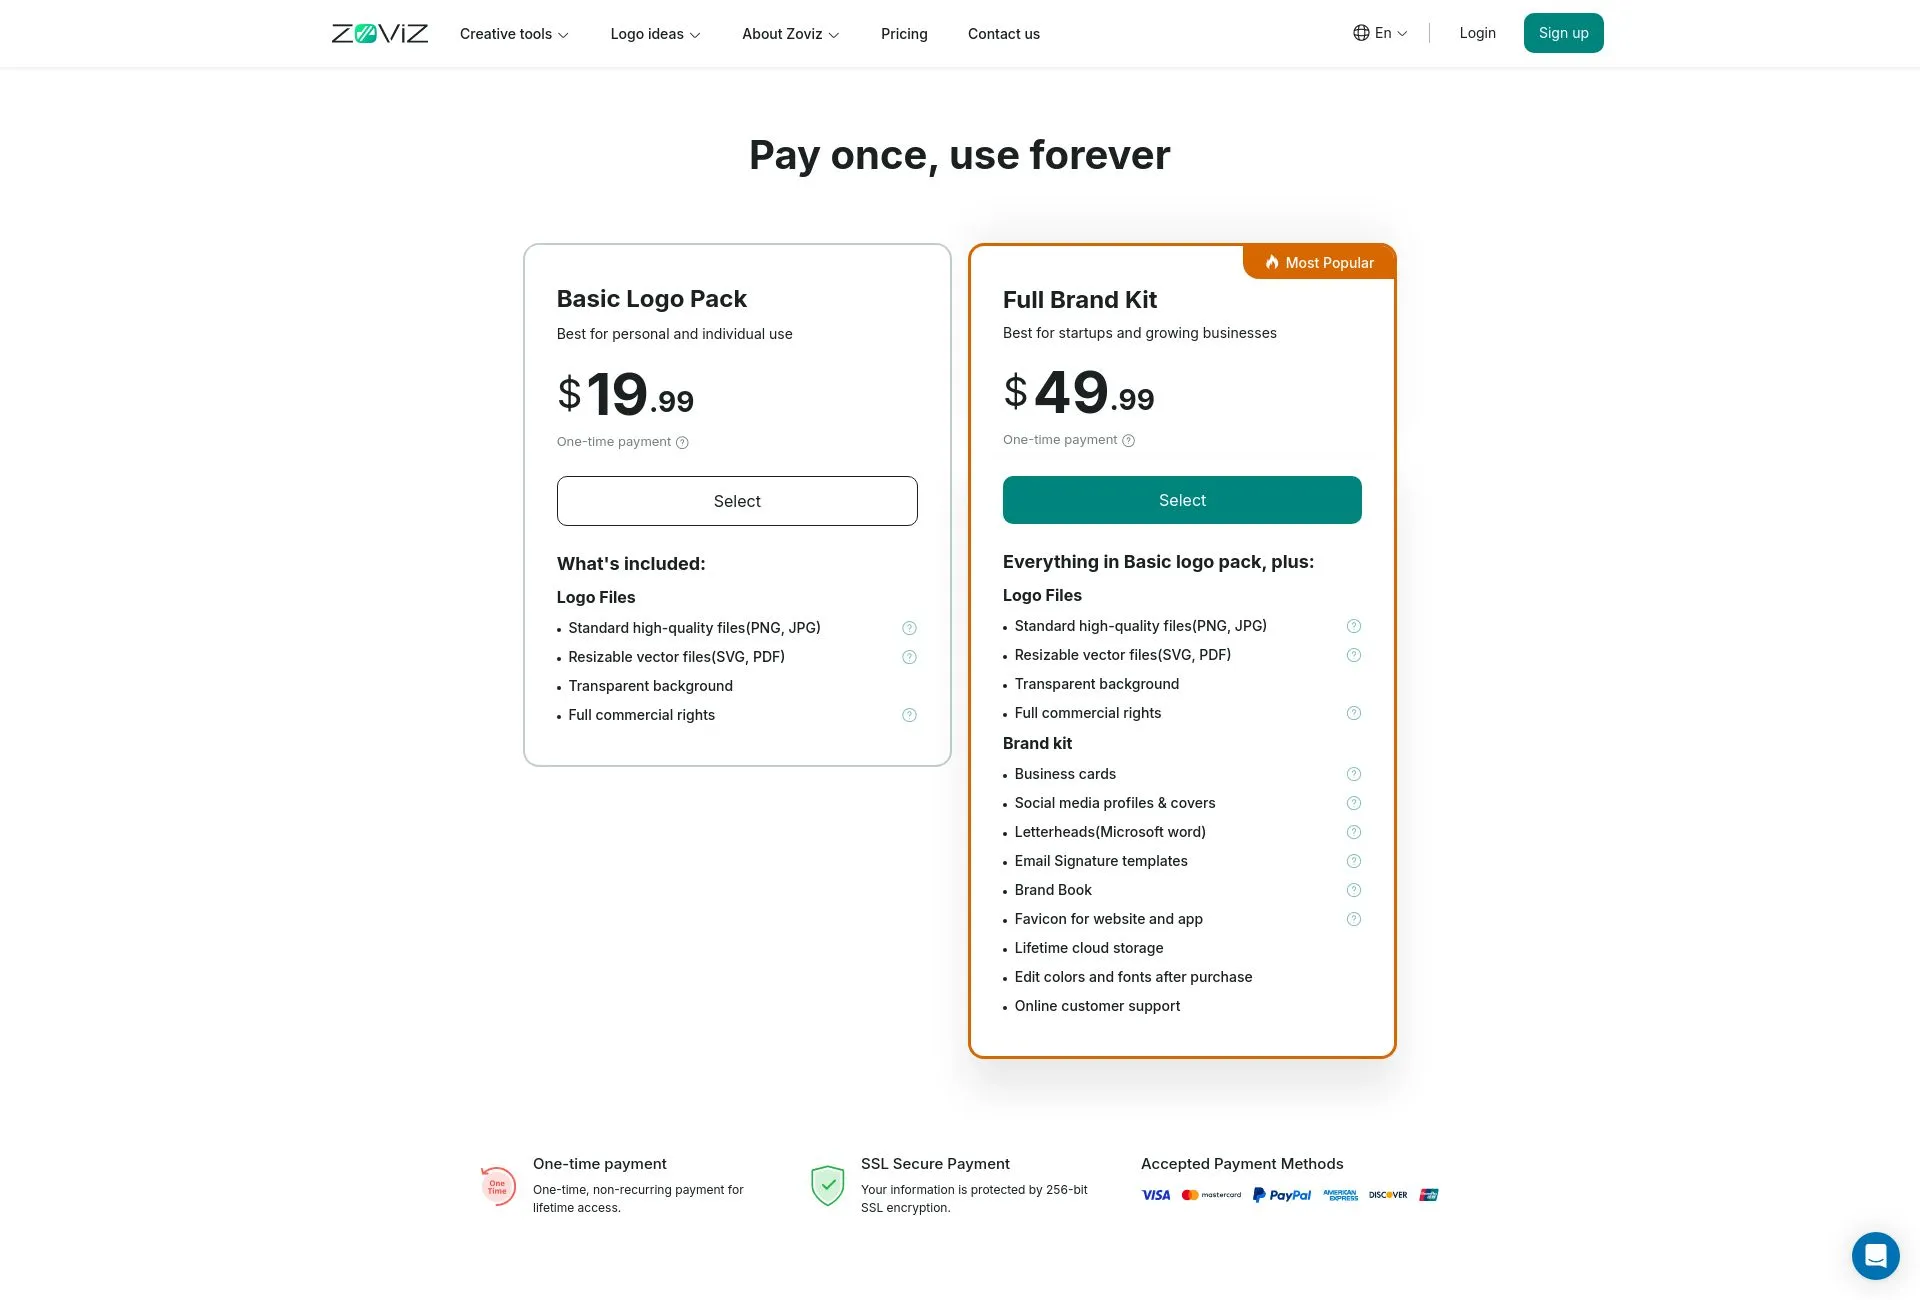Open the Contact us page

pos(1003,33)
